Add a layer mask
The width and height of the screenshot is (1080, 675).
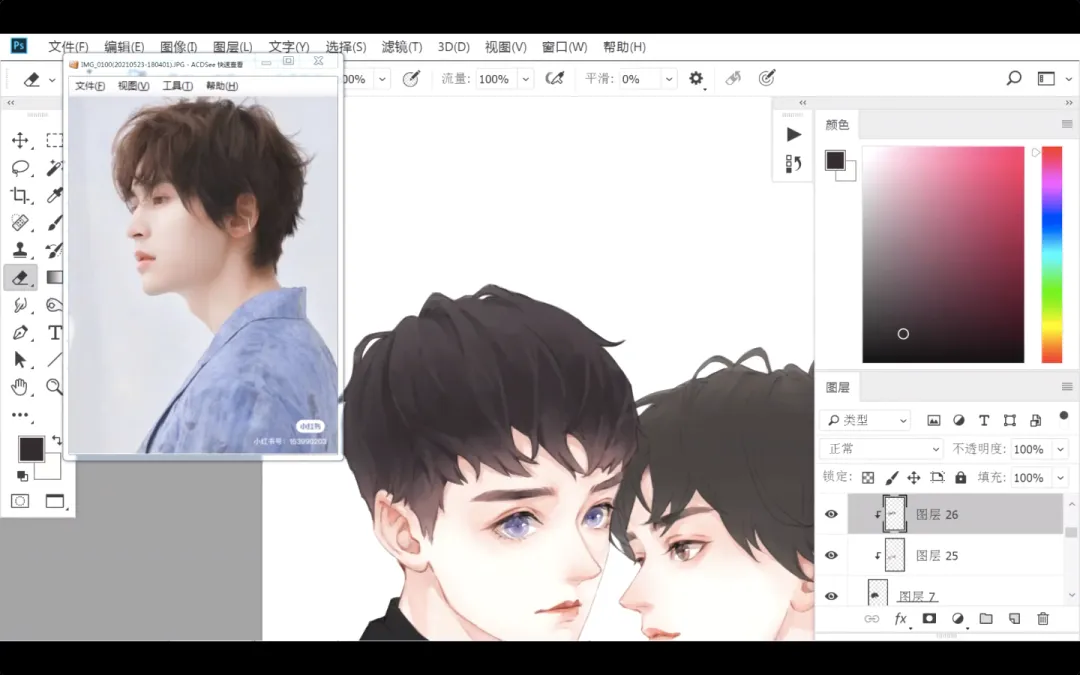click(929, 619)
